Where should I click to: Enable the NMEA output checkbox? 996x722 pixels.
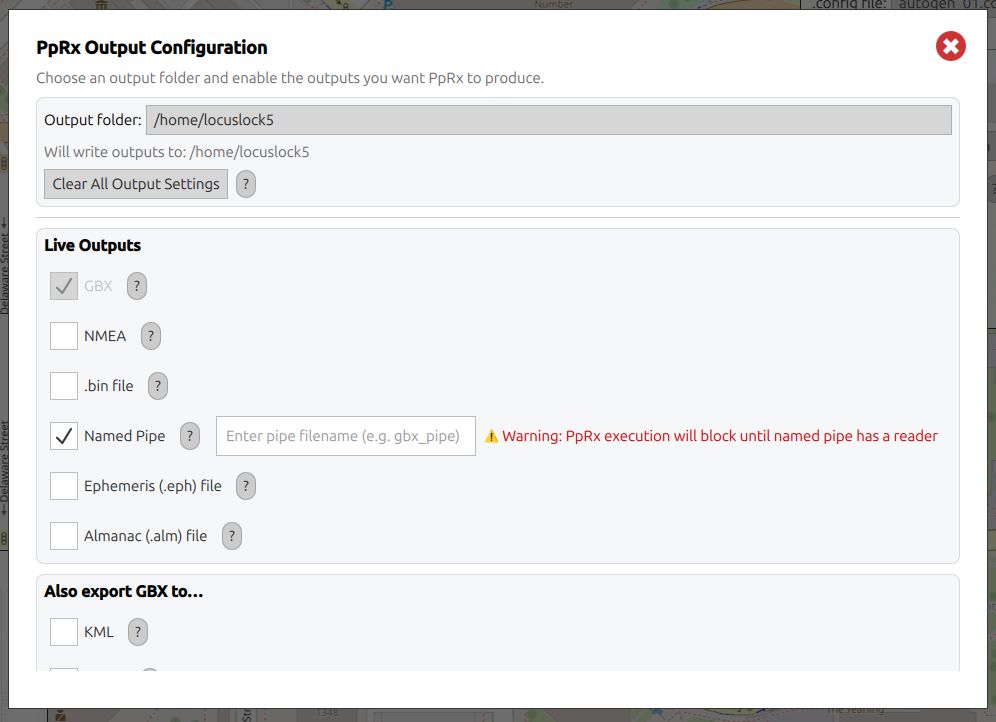coord(64,336)
